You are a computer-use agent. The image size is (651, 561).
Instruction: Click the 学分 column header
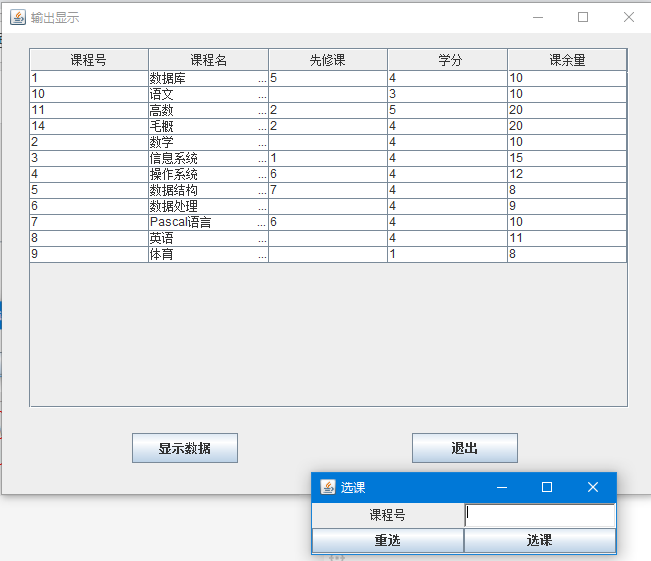(448, 60)
